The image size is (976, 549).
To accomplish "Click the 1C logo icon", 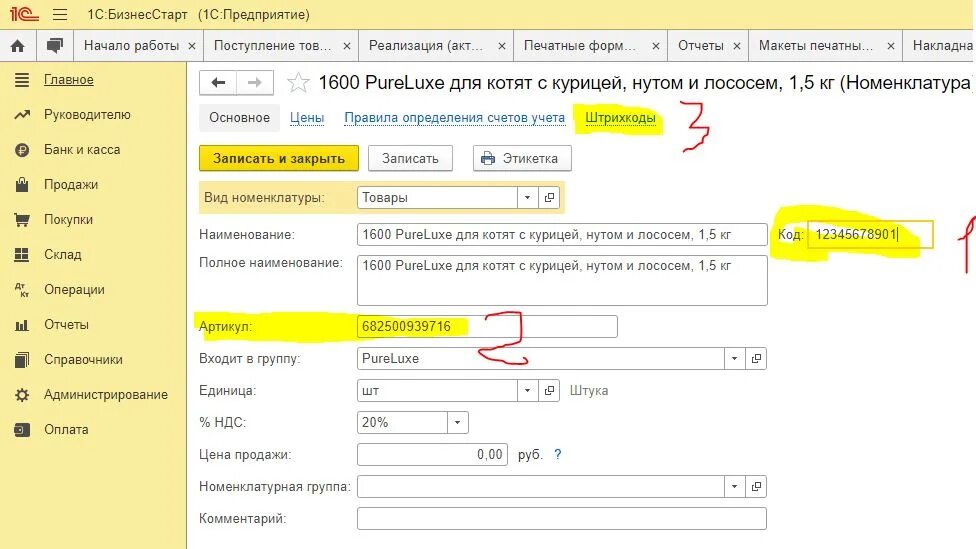I will [24, 13].
